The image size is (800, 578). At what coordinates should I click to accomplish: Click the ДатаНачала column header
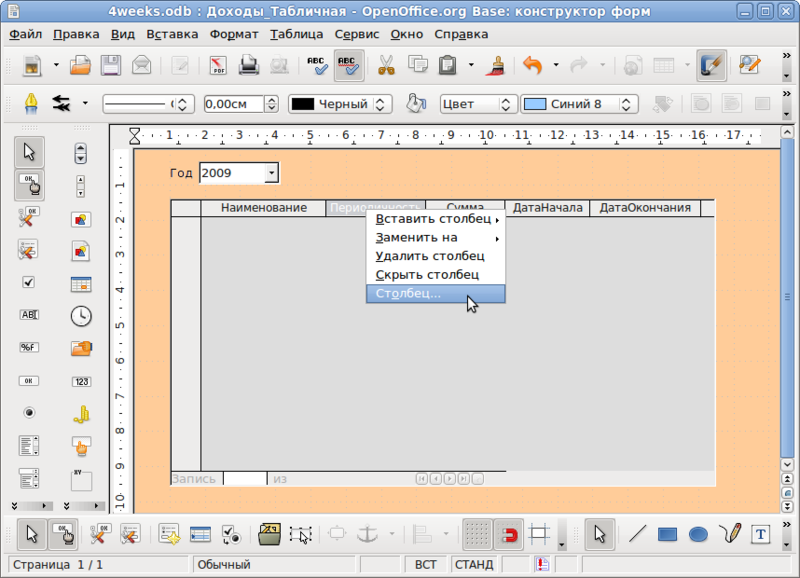547,208
